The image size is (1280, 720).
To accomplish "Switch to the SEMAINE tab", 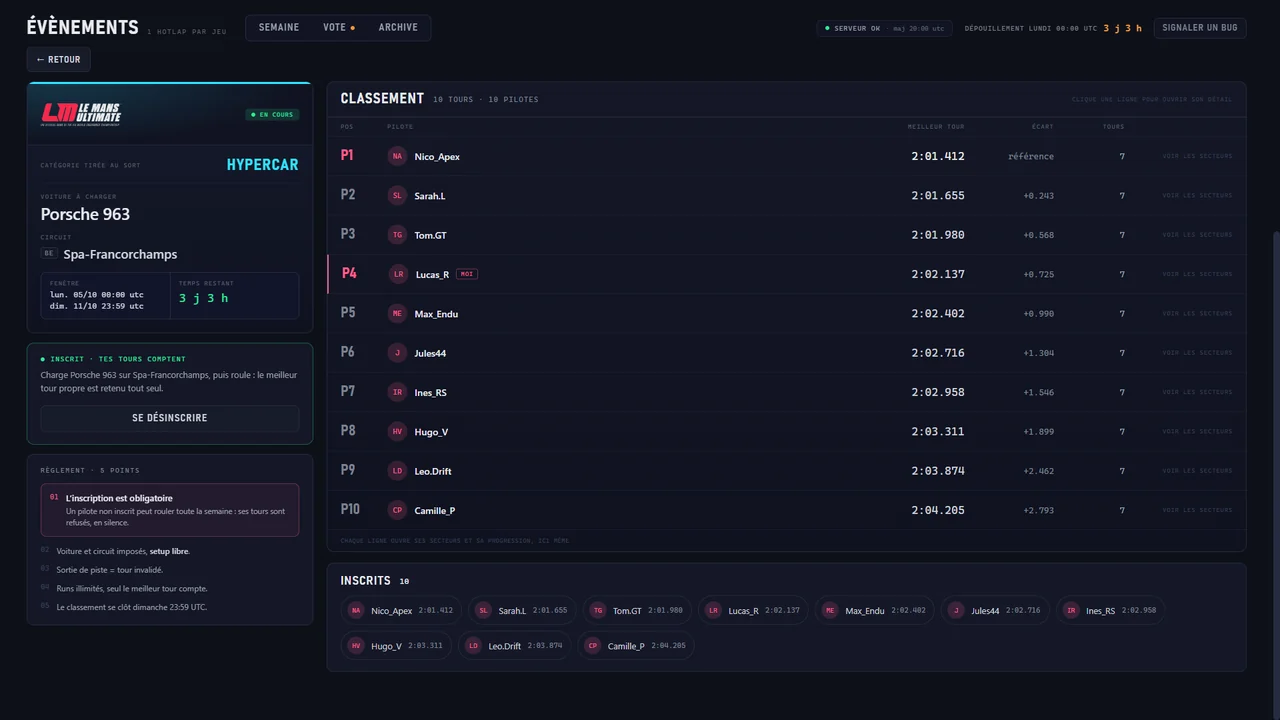I will point(279,28).
